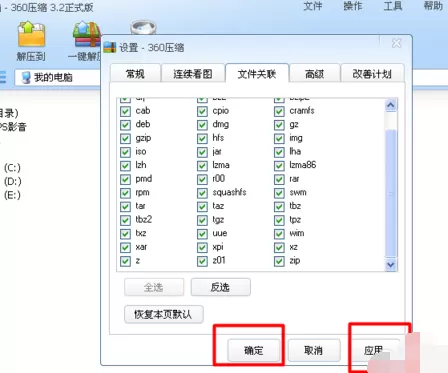Toggle the lha checkbox
The image size is (448, 373).
tap(279, 152)
